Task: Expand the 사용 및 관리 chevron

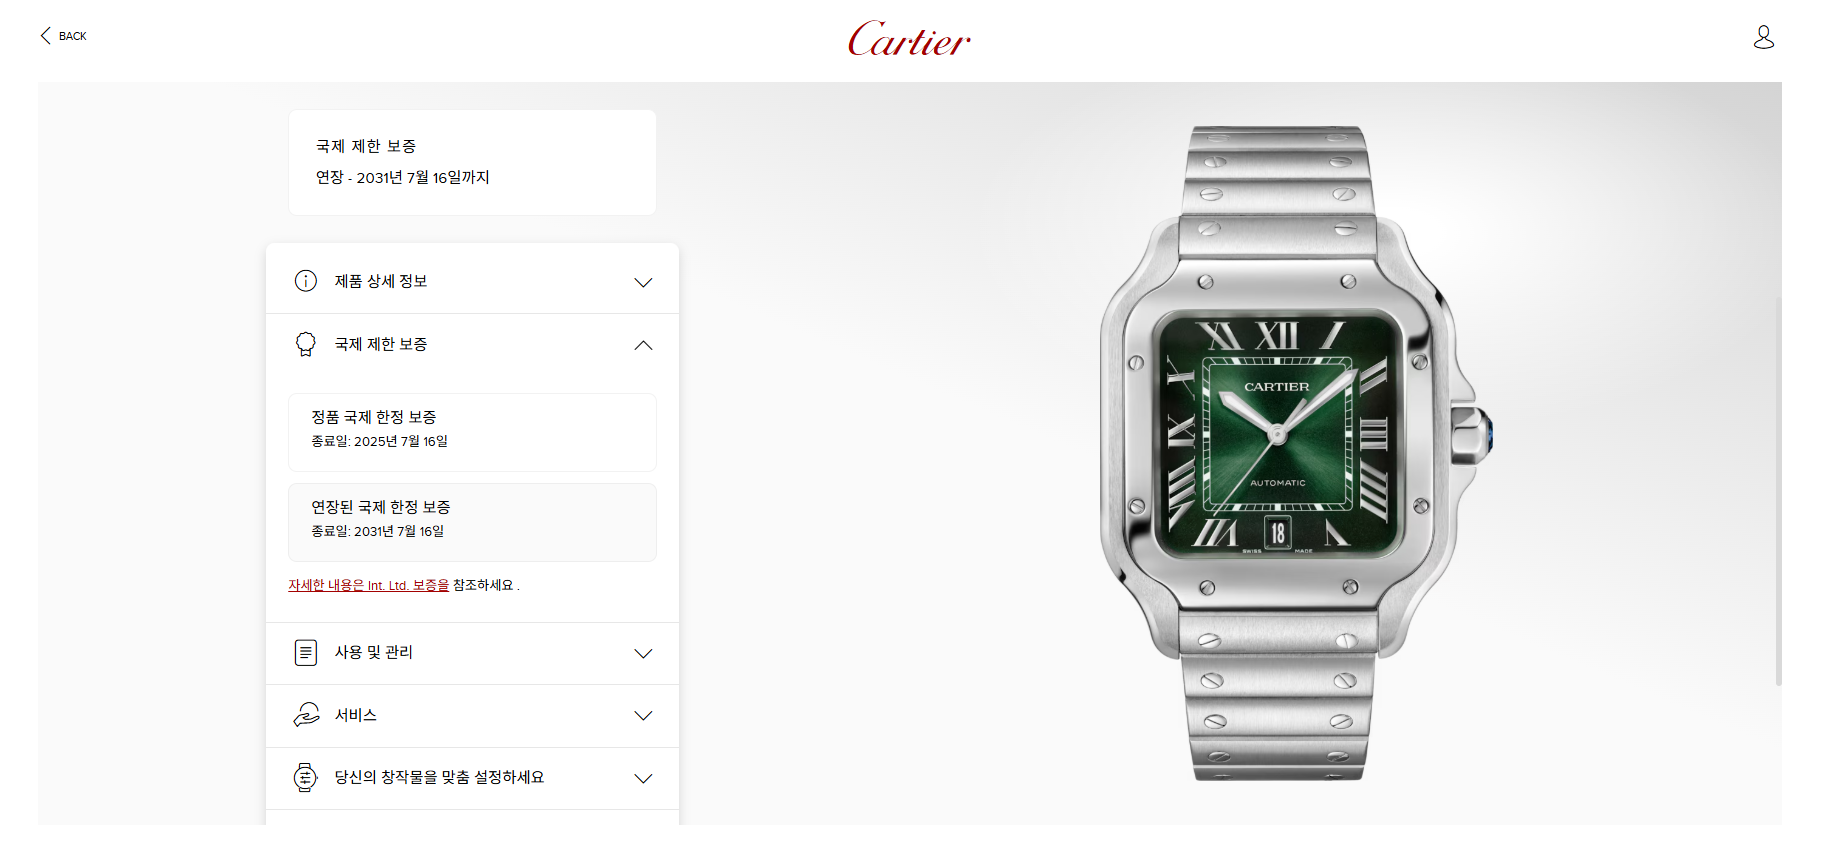Action: (x=643, y=653)
